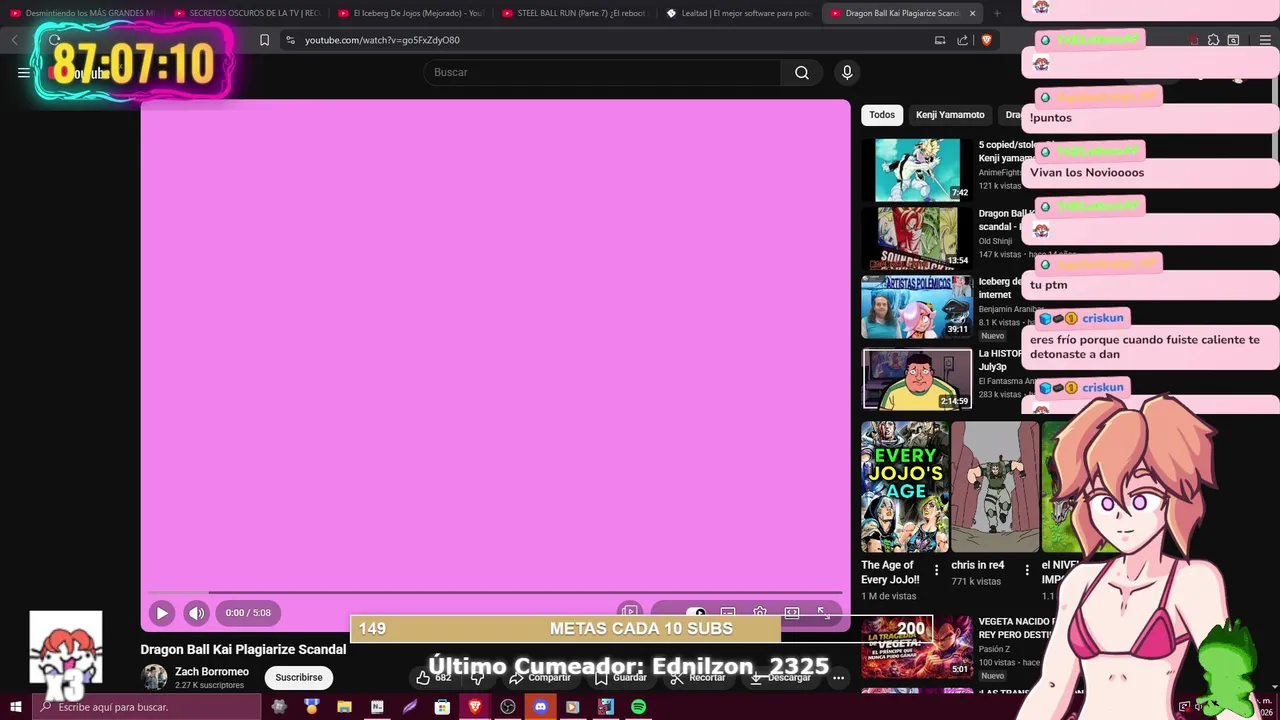
Task: Click the Compartir share button
Action: click(540, 677)
